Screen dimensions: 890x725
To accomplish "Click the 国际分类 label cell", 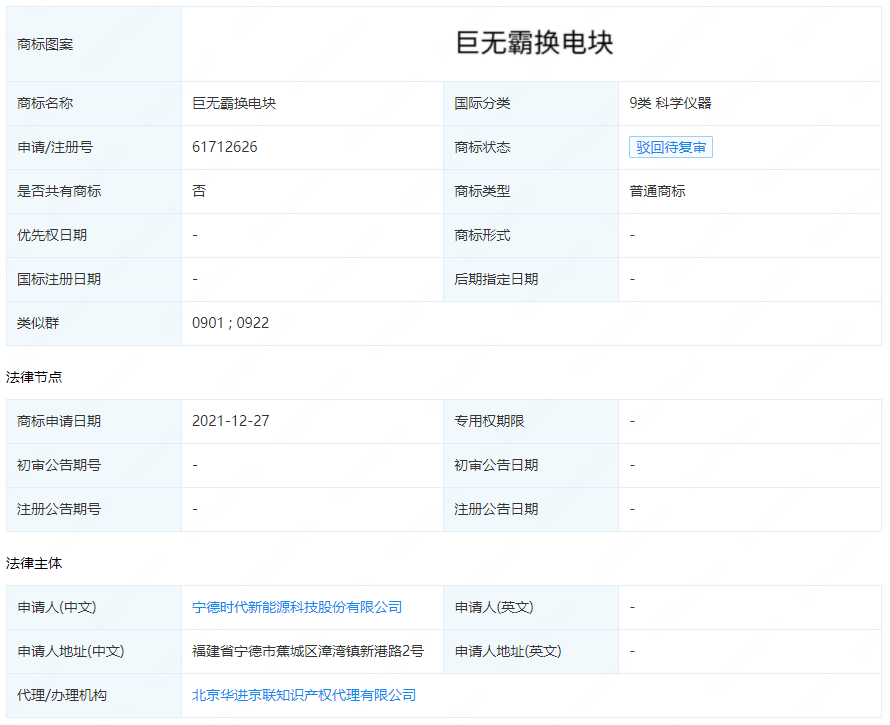I will tap(482, 103).
